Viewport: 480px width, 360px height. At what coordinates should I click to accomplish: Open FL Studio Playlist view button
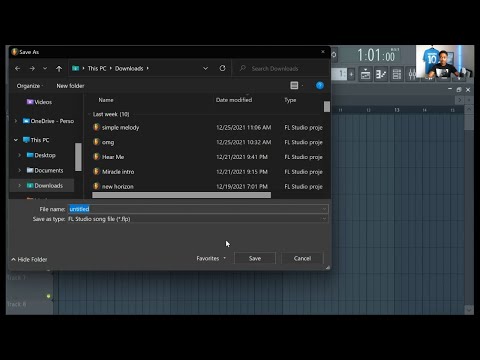coord(365,74)
